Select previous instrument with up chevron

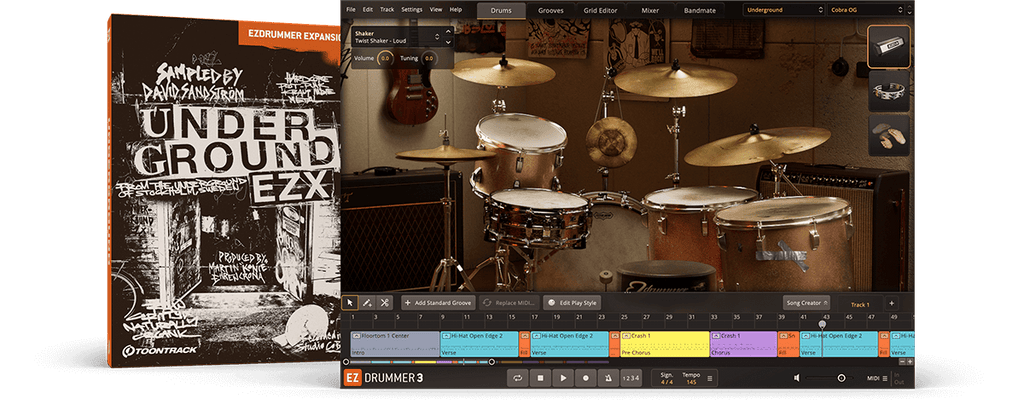(x=448, y=31)
